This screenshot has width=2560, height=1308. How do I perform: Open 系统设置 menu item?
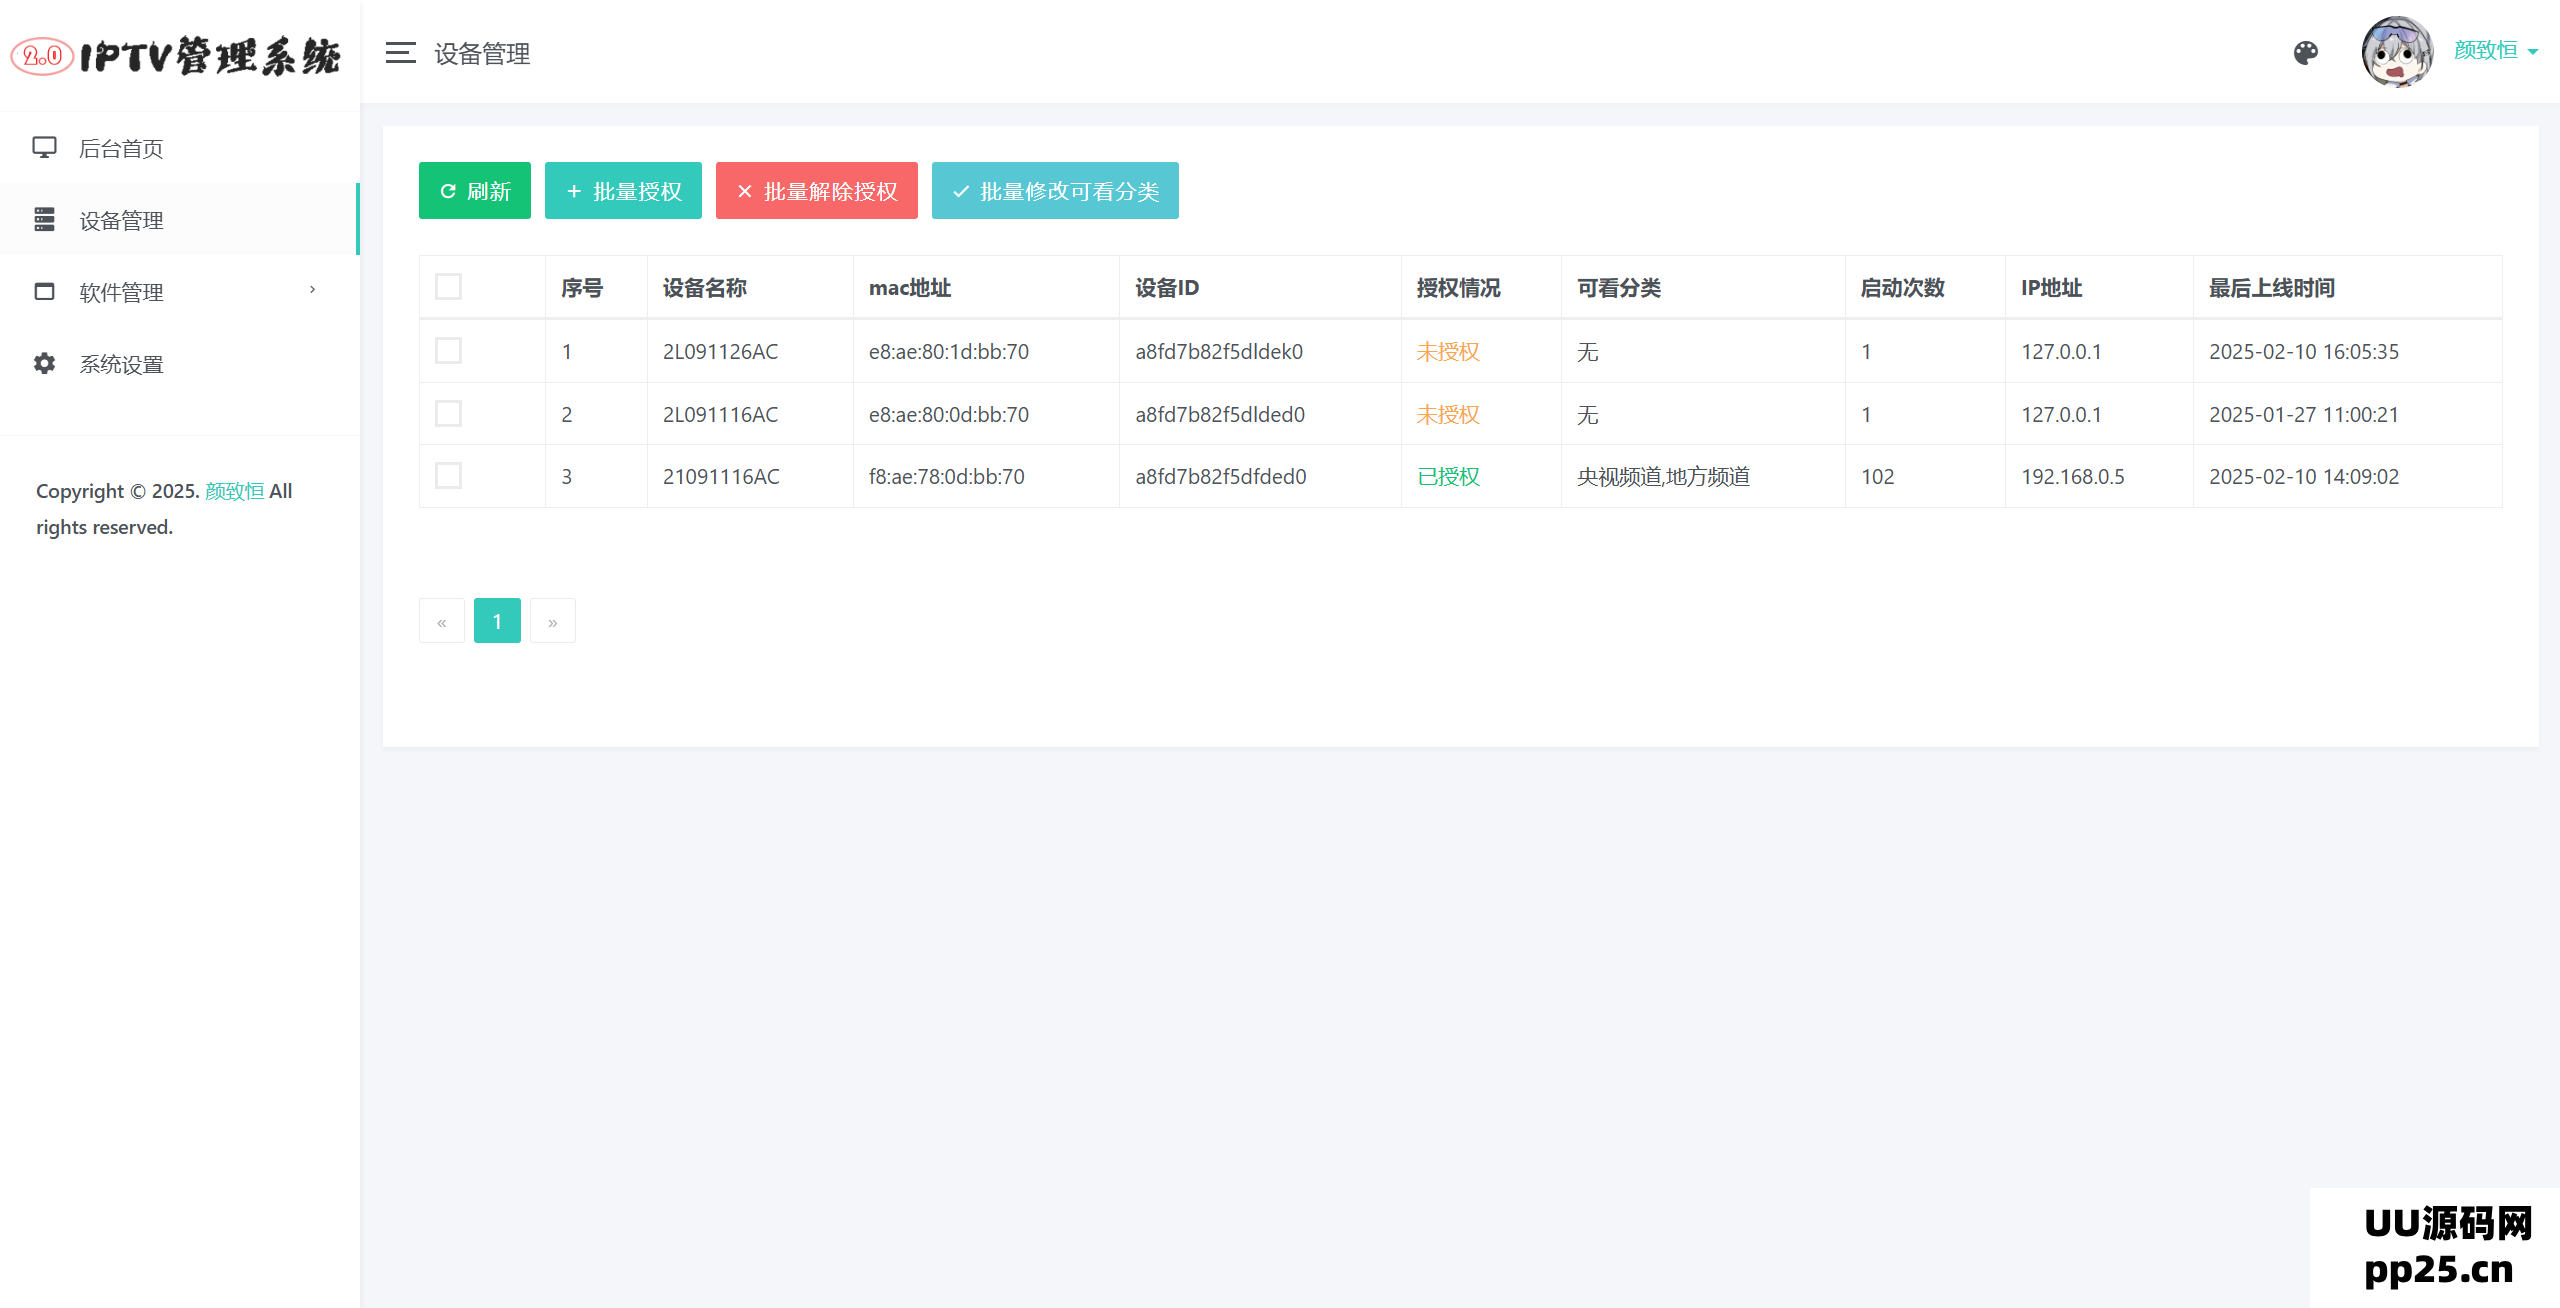click(121, 364)
